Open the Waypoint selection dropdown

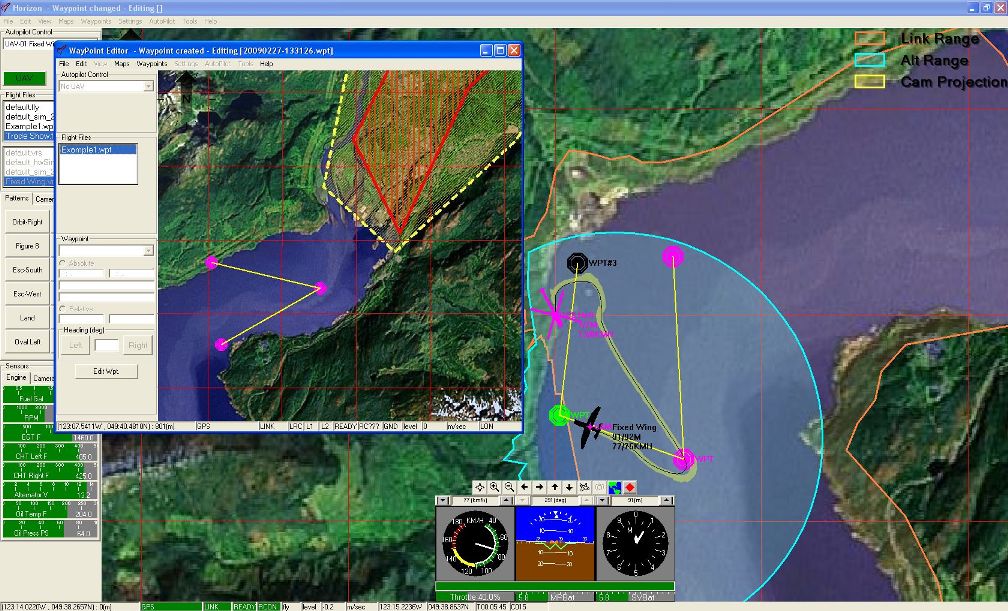click(148, 251)
